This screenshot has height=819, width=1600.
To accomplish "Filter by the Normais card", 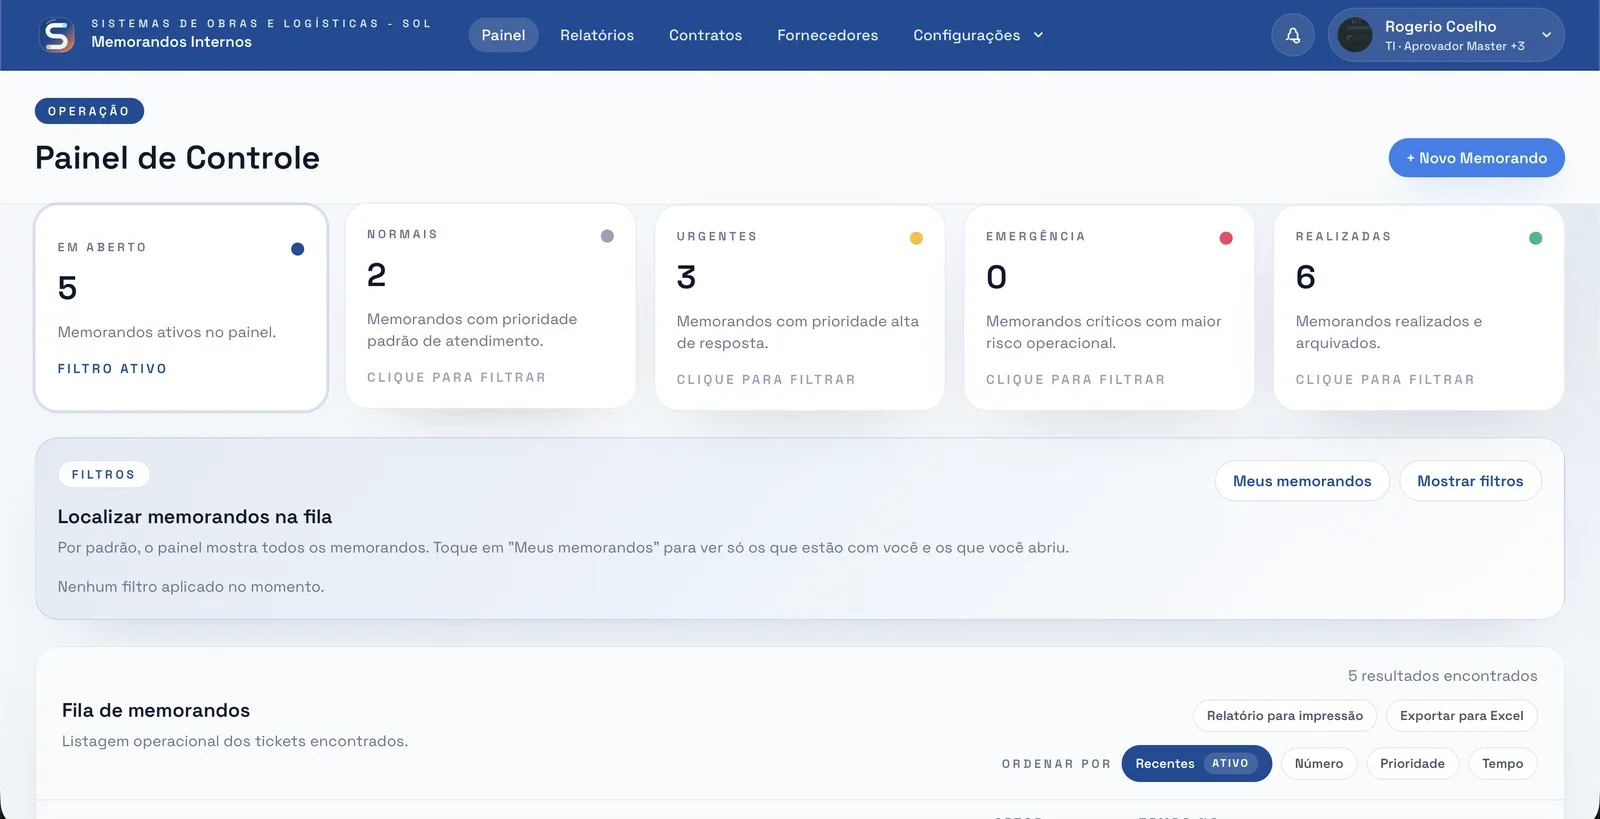I will pyautogui.click(x=490, y=306).
